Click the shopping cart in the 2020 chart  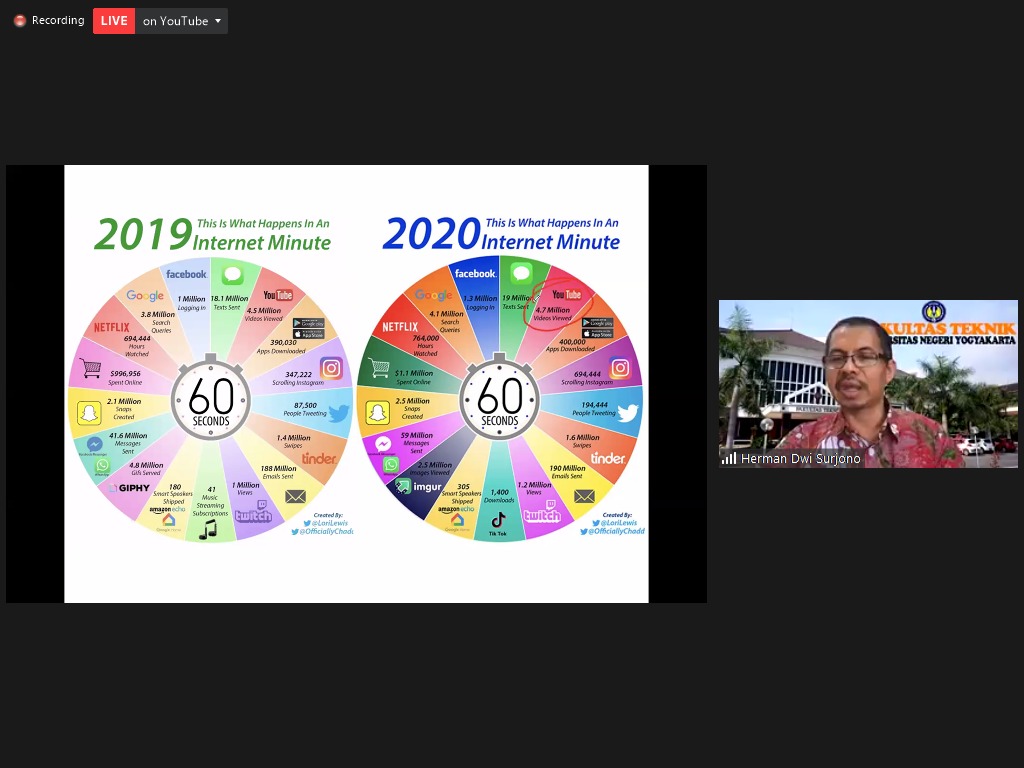[x=379, y=368]
